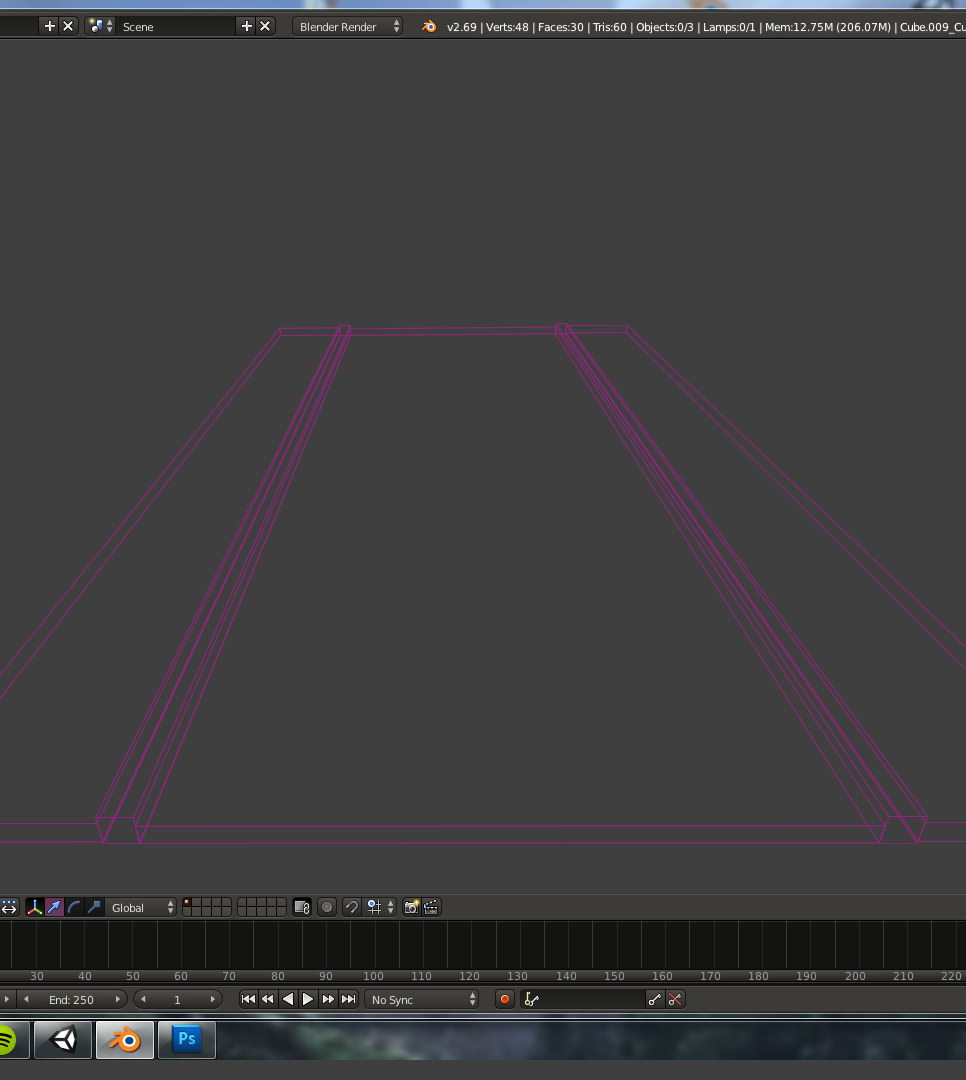The height and width of the screenshot is (1080, 966).
Task: Select the first active layer button
Action: click(x=187, y=902)
